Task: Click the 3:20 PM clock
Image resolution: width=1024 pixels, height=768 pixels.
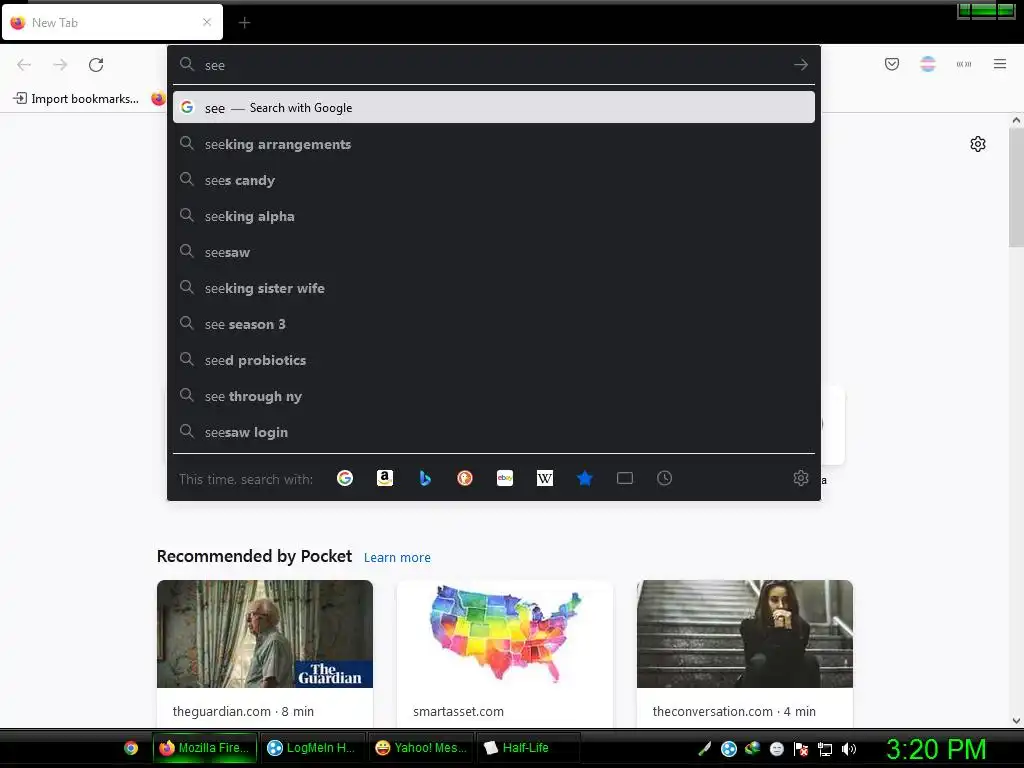Action: pos(936,749)
